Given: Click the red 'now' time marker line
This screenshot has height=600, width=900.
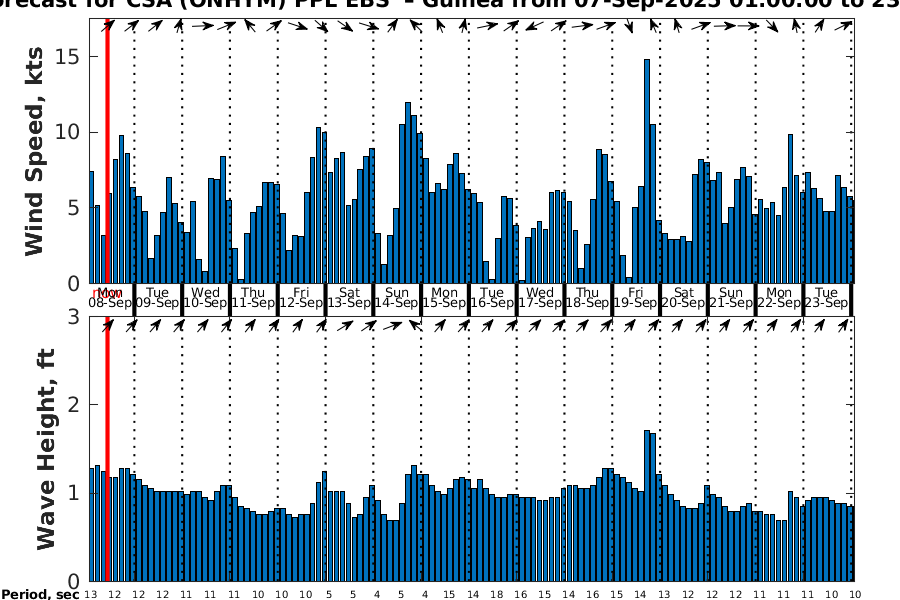Looking at the screenshot, I should 107,300.
